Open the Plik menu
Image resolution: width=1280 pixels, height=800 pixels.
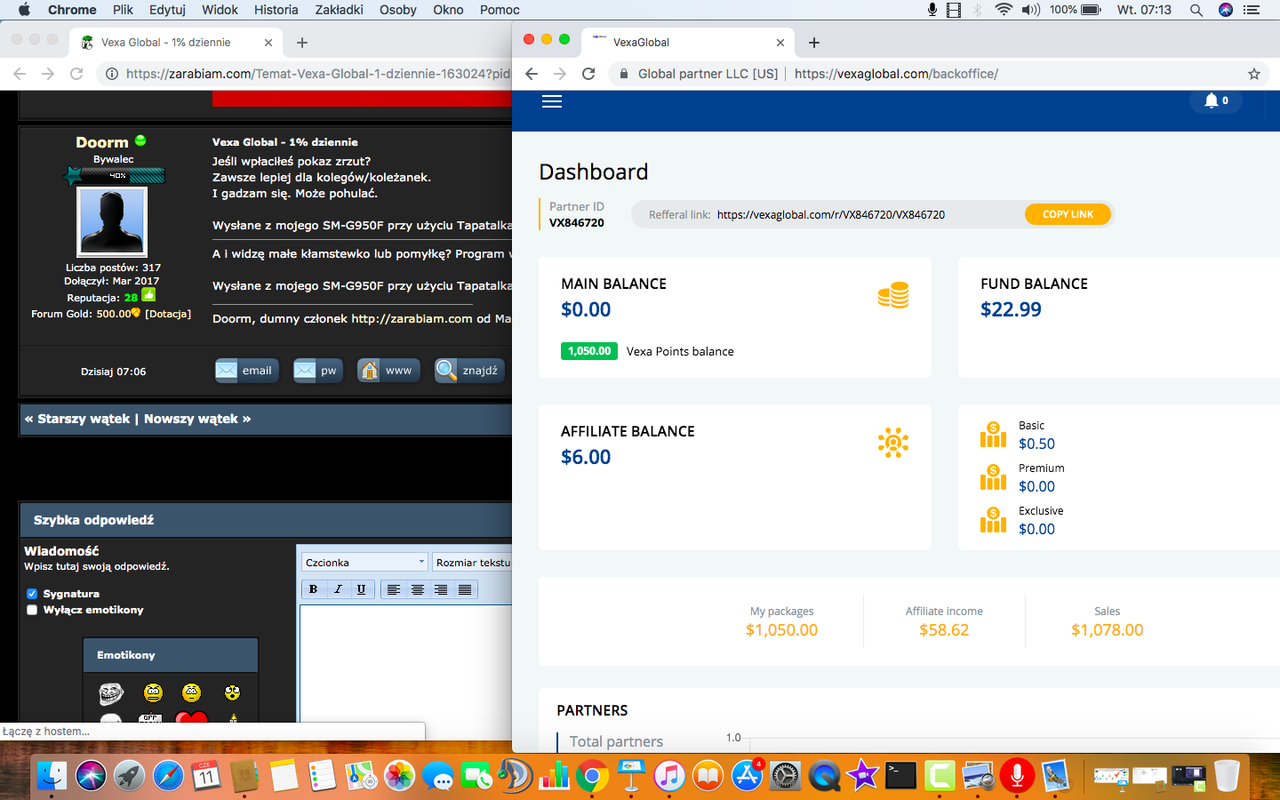pyautogui.click(x=123, y=10)
